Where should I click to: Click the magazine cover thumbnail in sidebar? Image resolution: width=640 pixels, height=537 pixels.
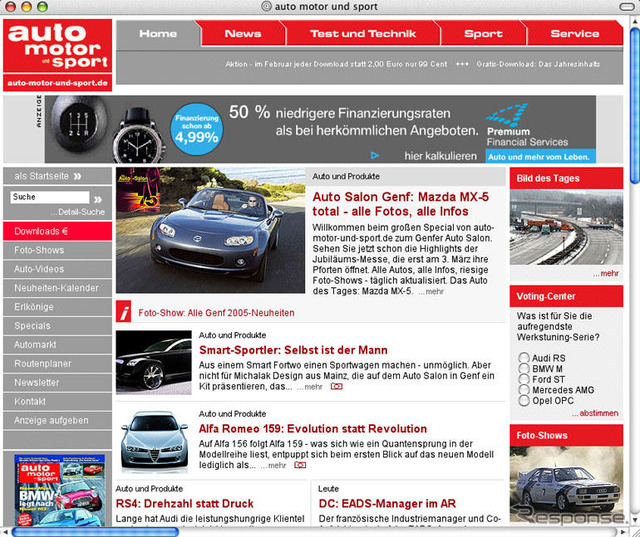coord(60,490)
